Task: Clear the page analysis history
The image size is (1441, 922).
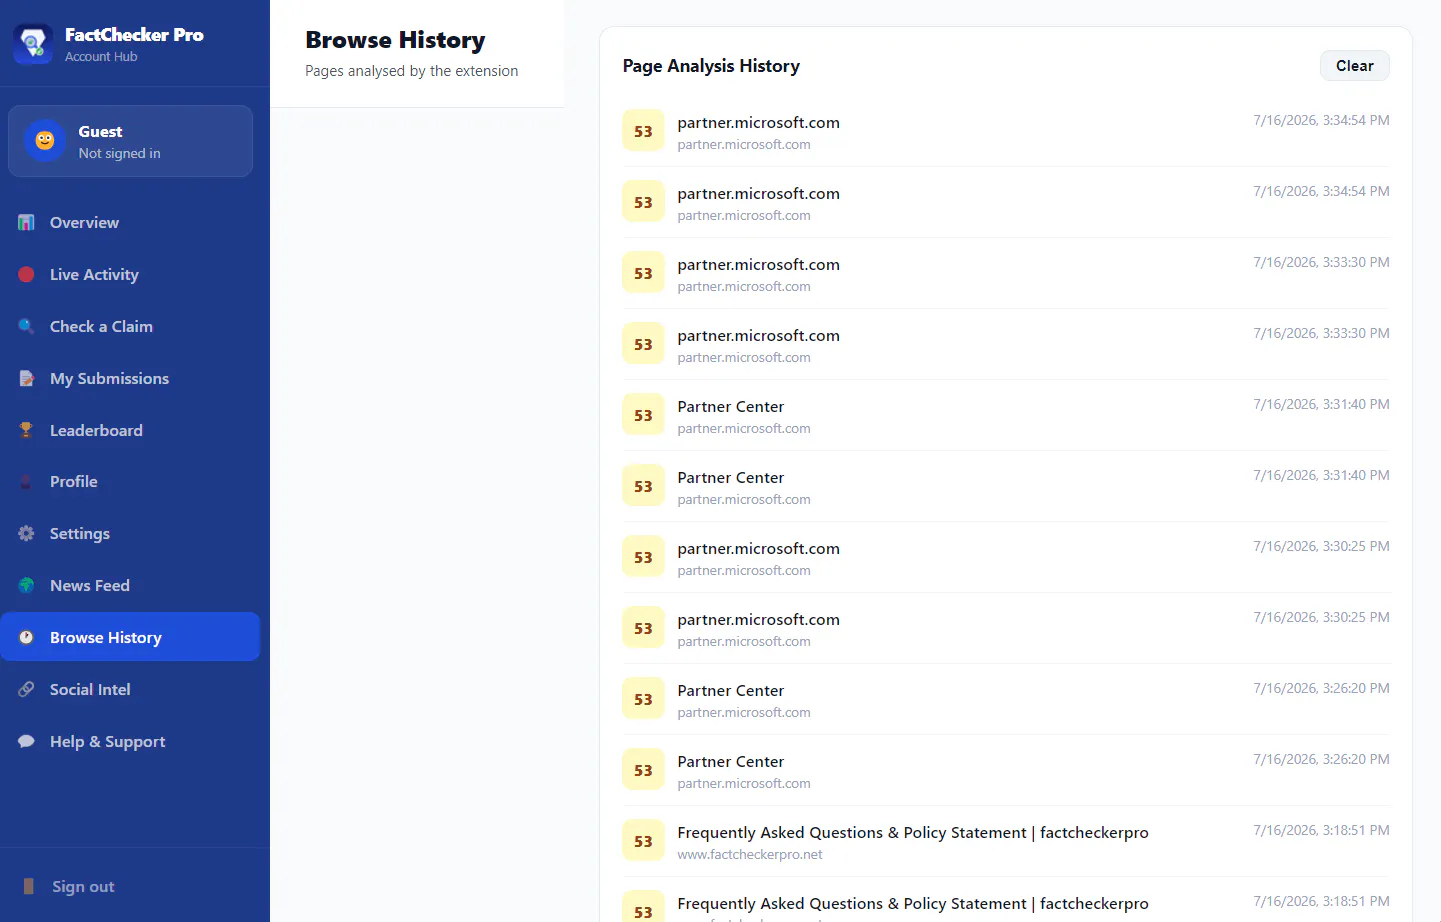Action: tap(1354, 65)
